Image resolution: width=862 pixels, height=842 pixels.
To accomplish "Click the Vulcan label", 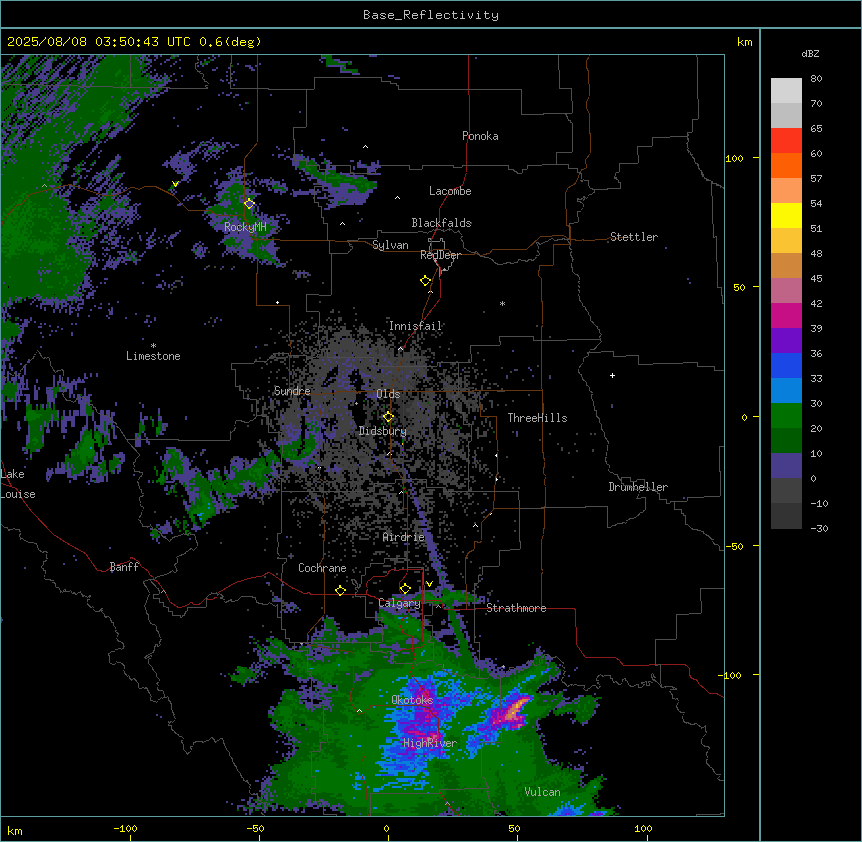I will point(543,792).
